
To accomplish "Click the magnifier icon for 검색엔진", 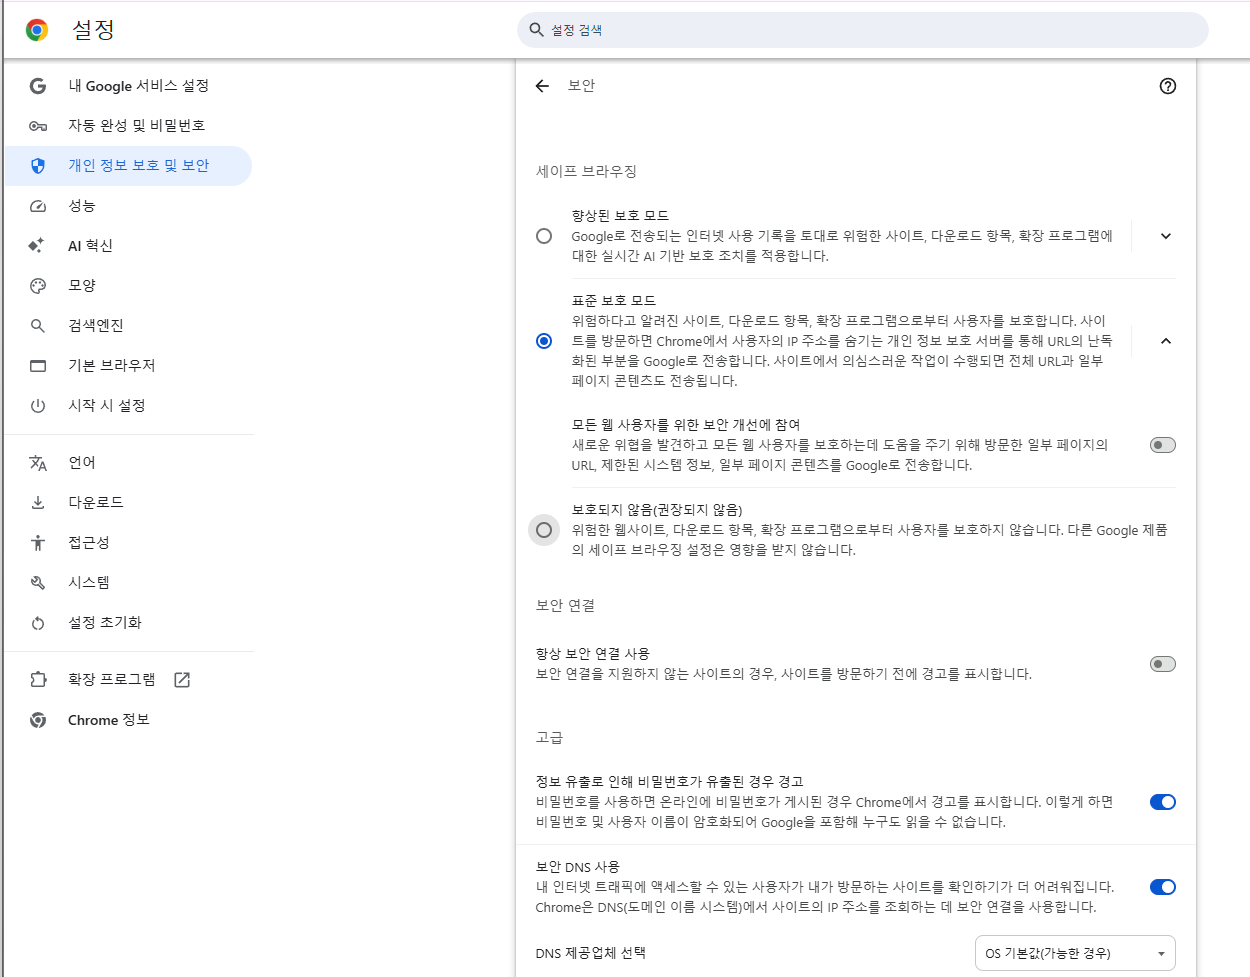I will pyautogui.click(x=38, y=326).
